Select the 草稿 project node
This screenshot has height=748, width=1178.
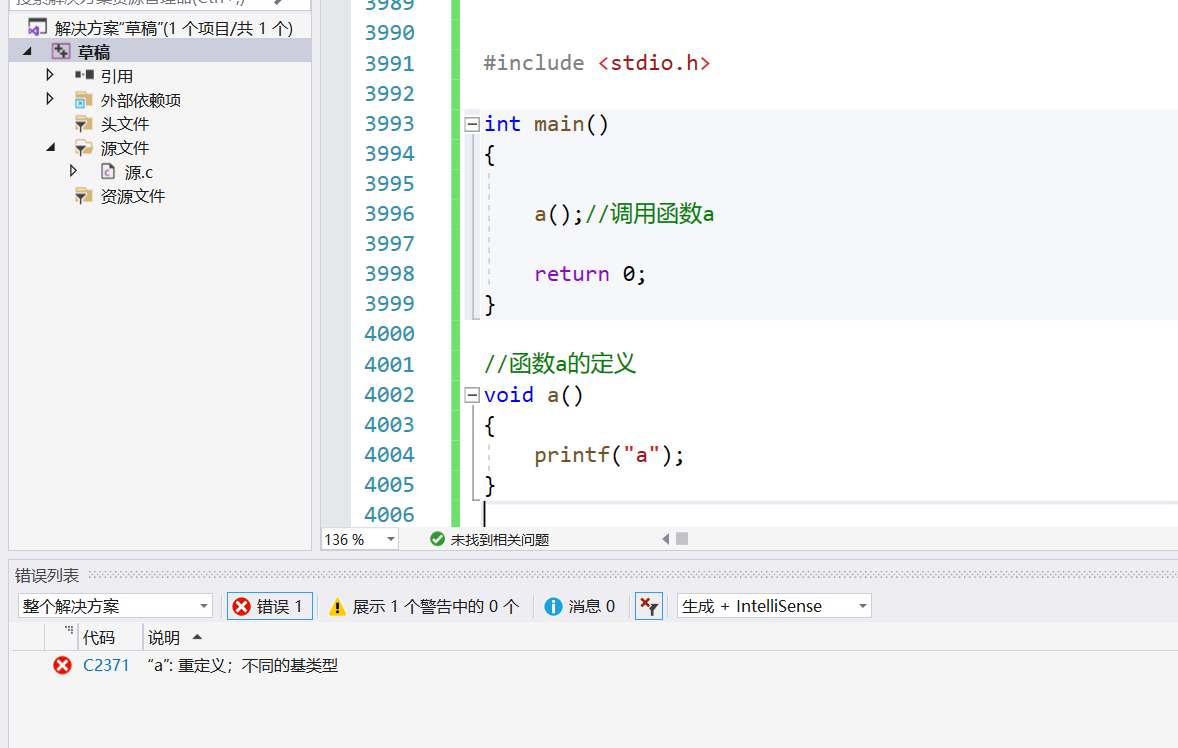[x=159, y=52]
